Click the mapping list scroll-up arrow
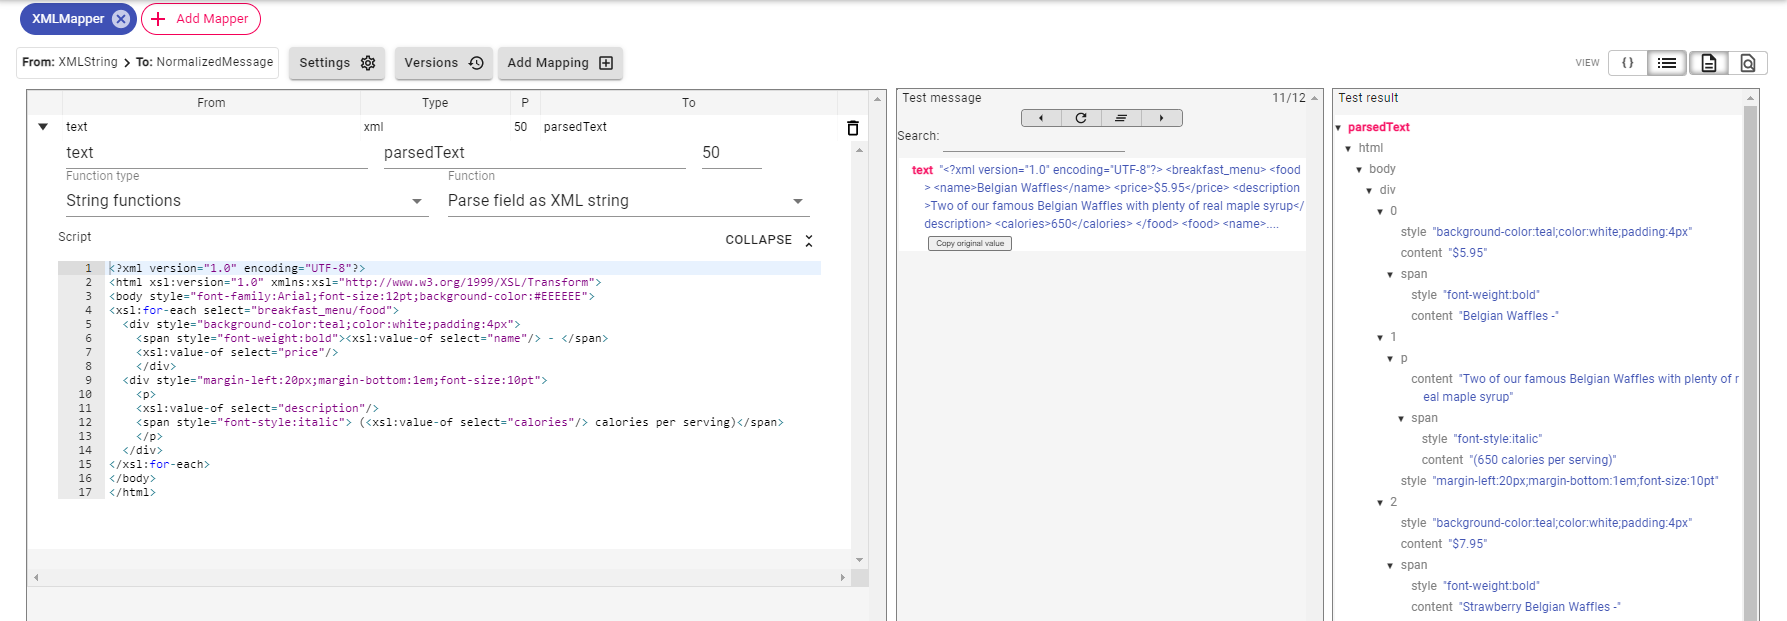Image resolution: width=1787 pixels, height=621 pixels. [x=877, y=99]
